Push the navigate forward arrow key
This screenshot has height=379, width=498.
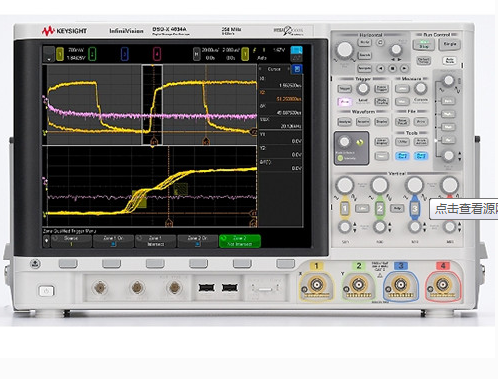(x=404, y=68)
